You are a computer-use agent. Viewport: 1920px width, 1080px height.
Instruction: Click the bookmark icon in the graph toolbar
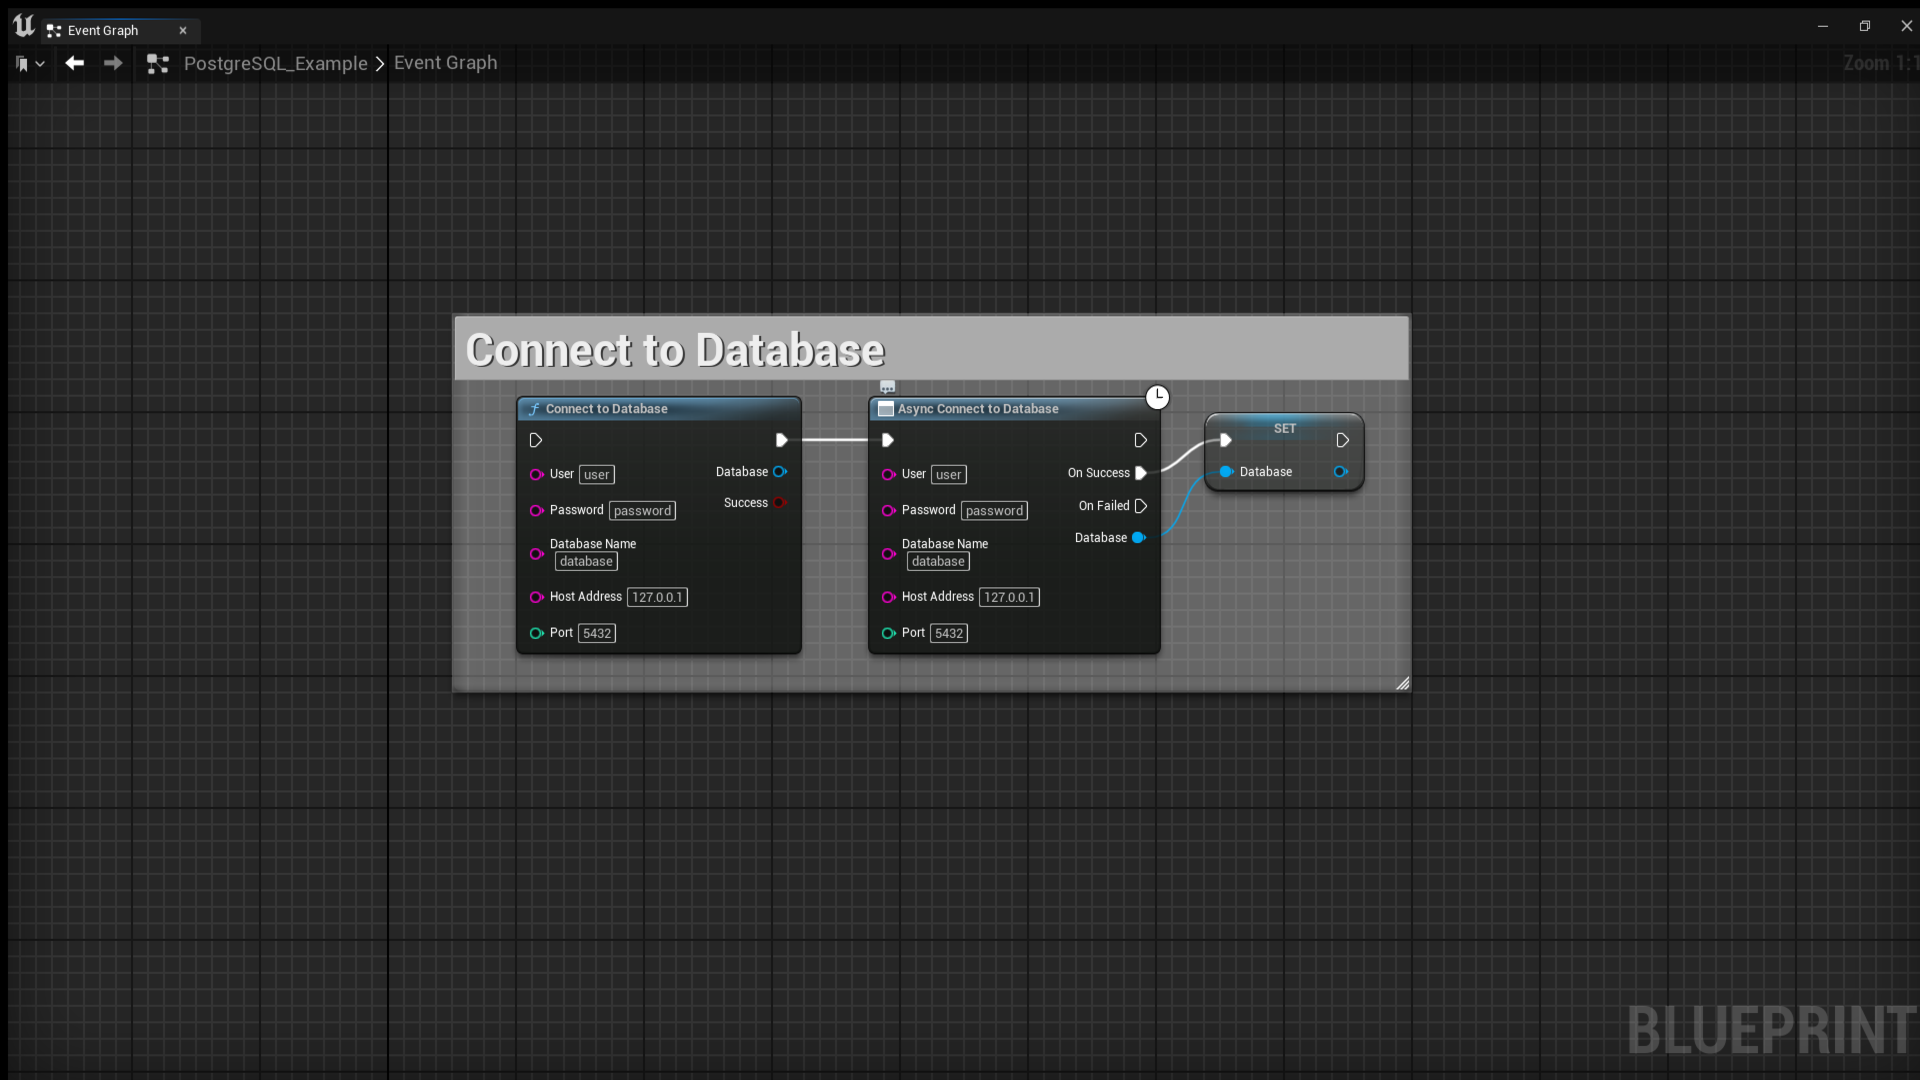click(19, 63)
